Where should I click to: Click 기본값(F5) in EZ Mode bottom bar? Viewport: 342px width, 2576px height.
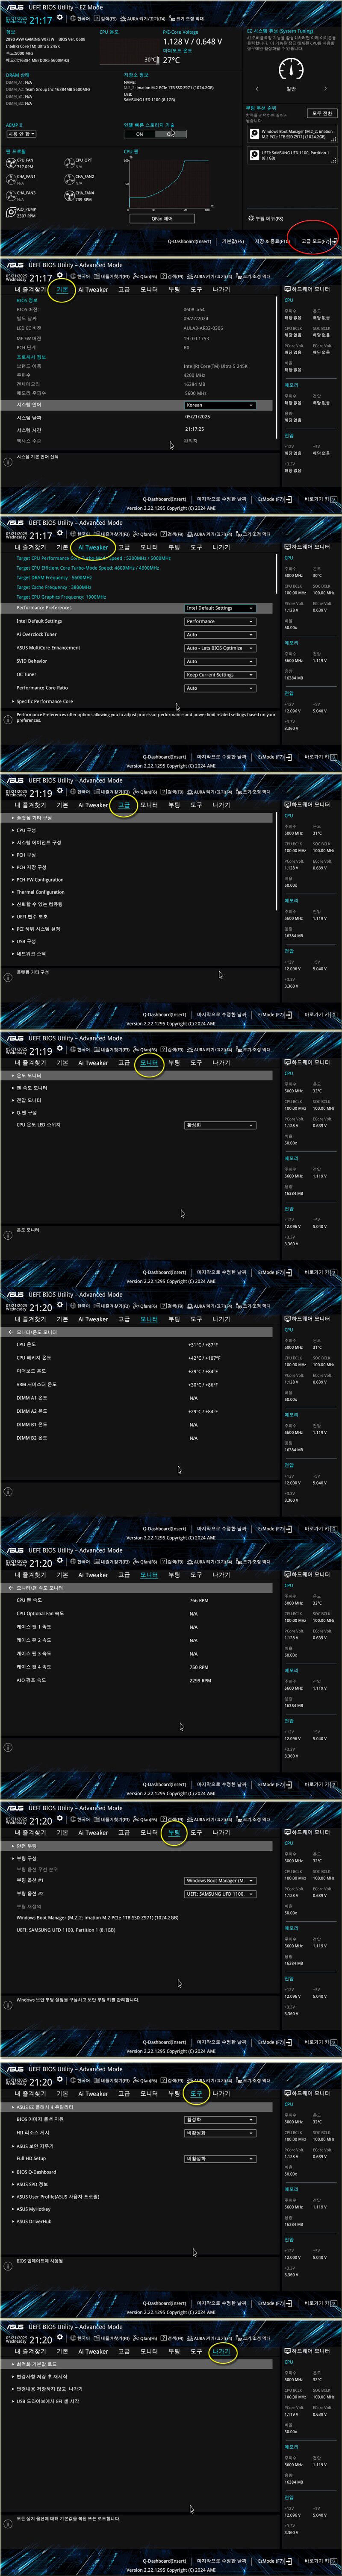[x=233, y=241]
